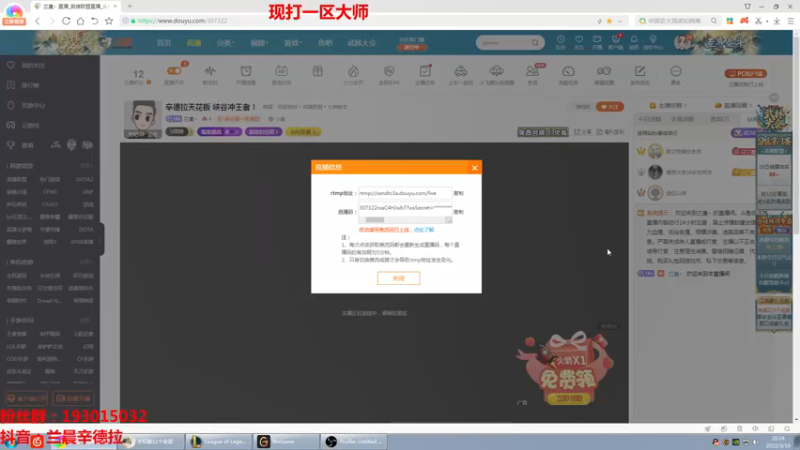Click the stream key text field

coord(405,208)
